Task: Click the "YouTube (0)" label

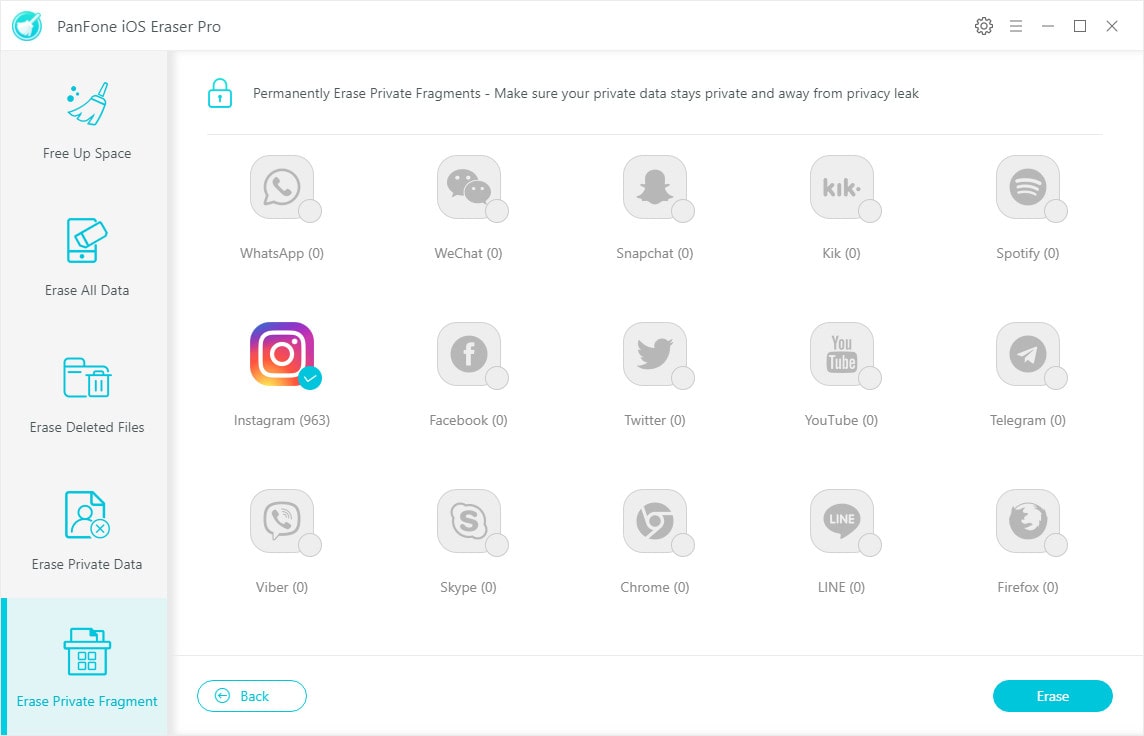Action: (x=841, y=420)
